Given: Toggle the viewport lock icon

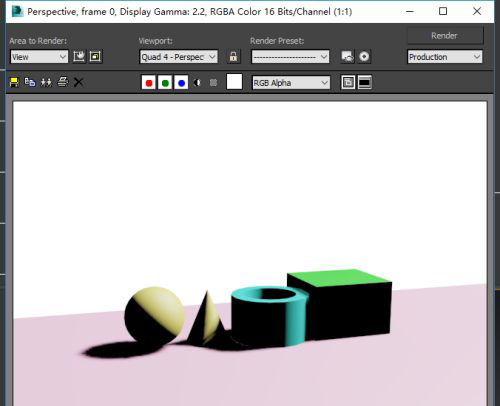Looking at the screenshot, I should 233,57.
